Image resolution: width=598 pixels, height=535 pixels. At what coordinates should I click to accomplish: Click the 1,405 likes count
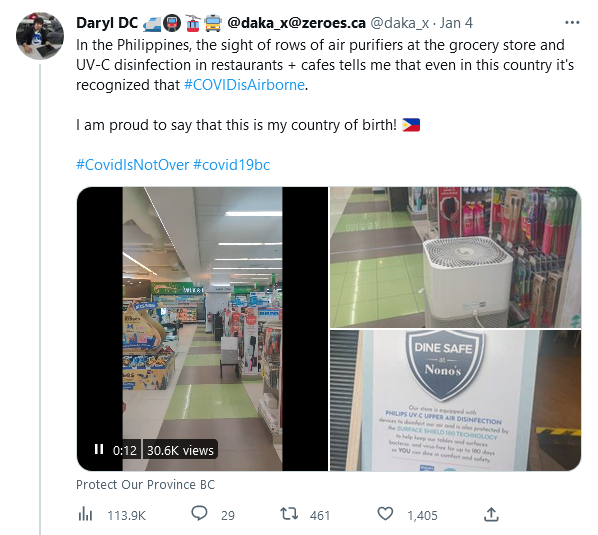click(422, 516)
